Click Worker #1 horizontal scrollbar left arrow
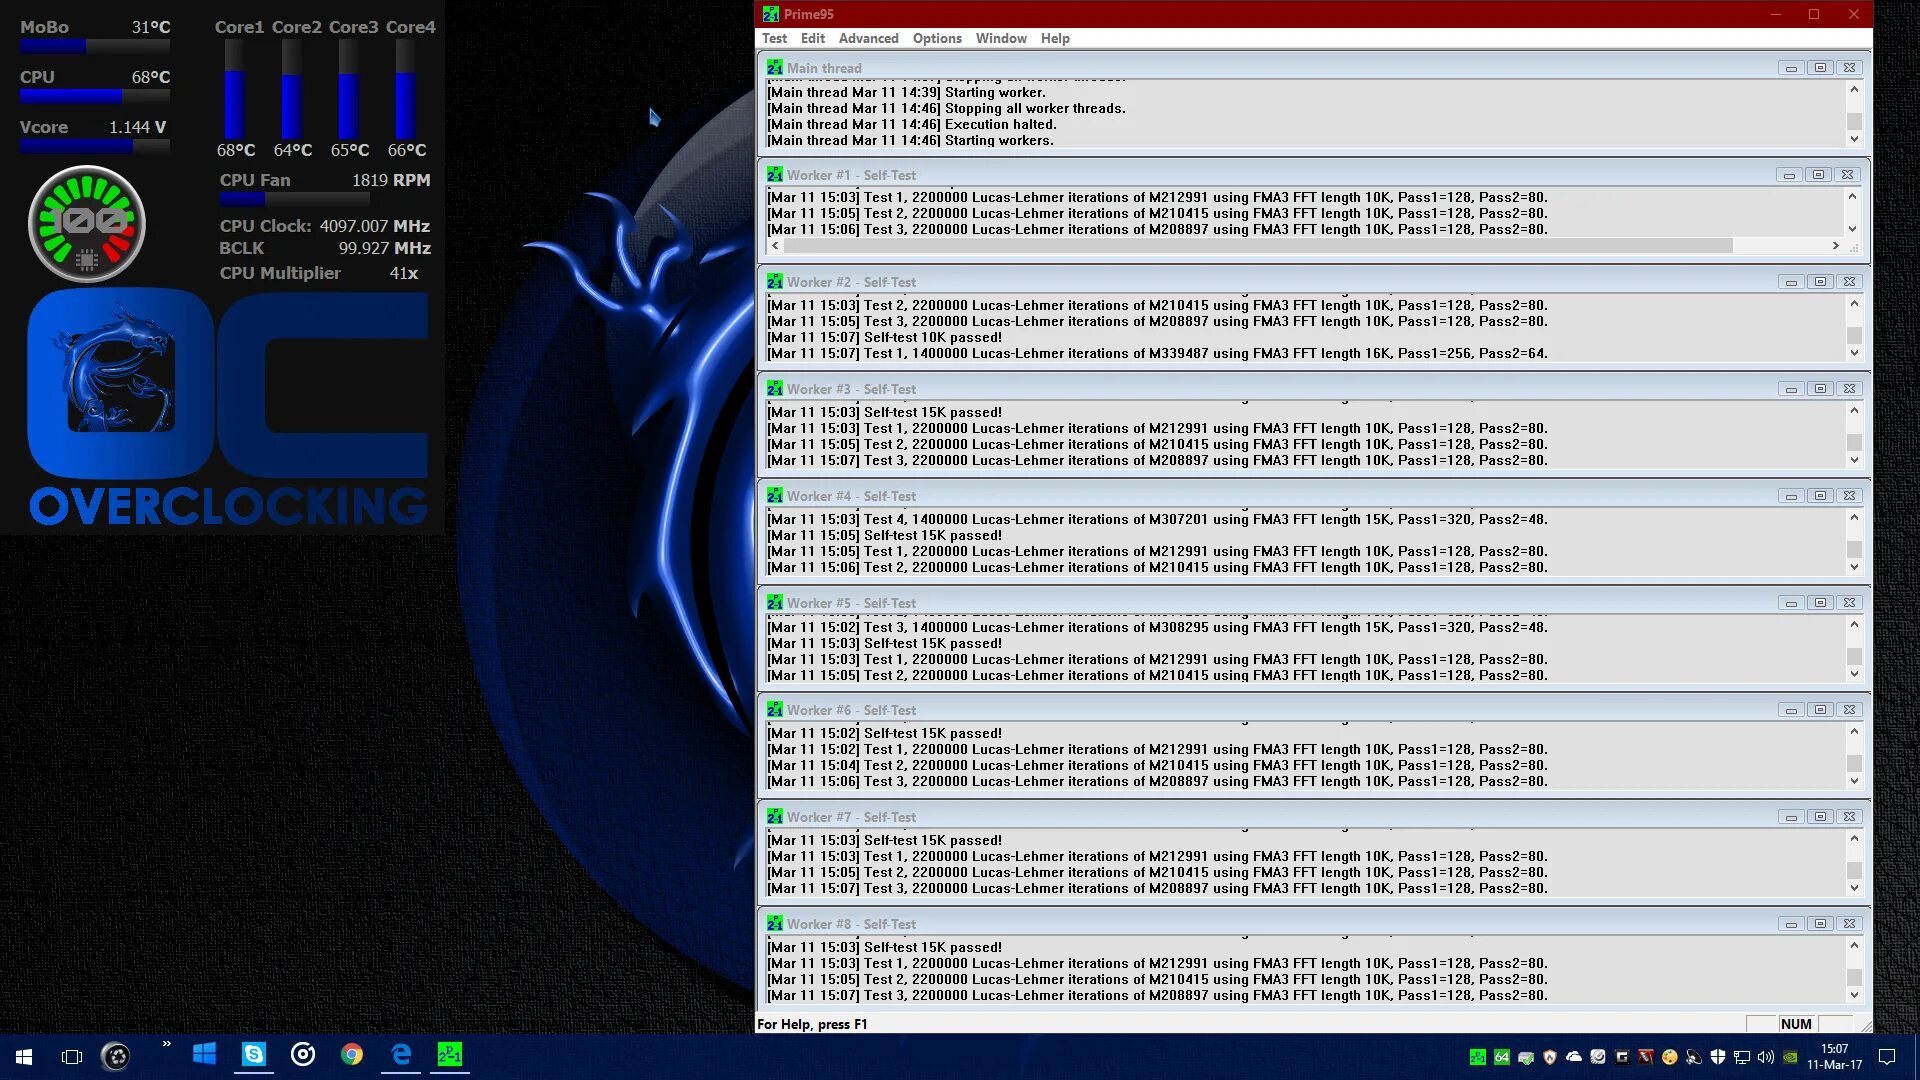Screen dimensions: 1920x1080 (775, 246)
